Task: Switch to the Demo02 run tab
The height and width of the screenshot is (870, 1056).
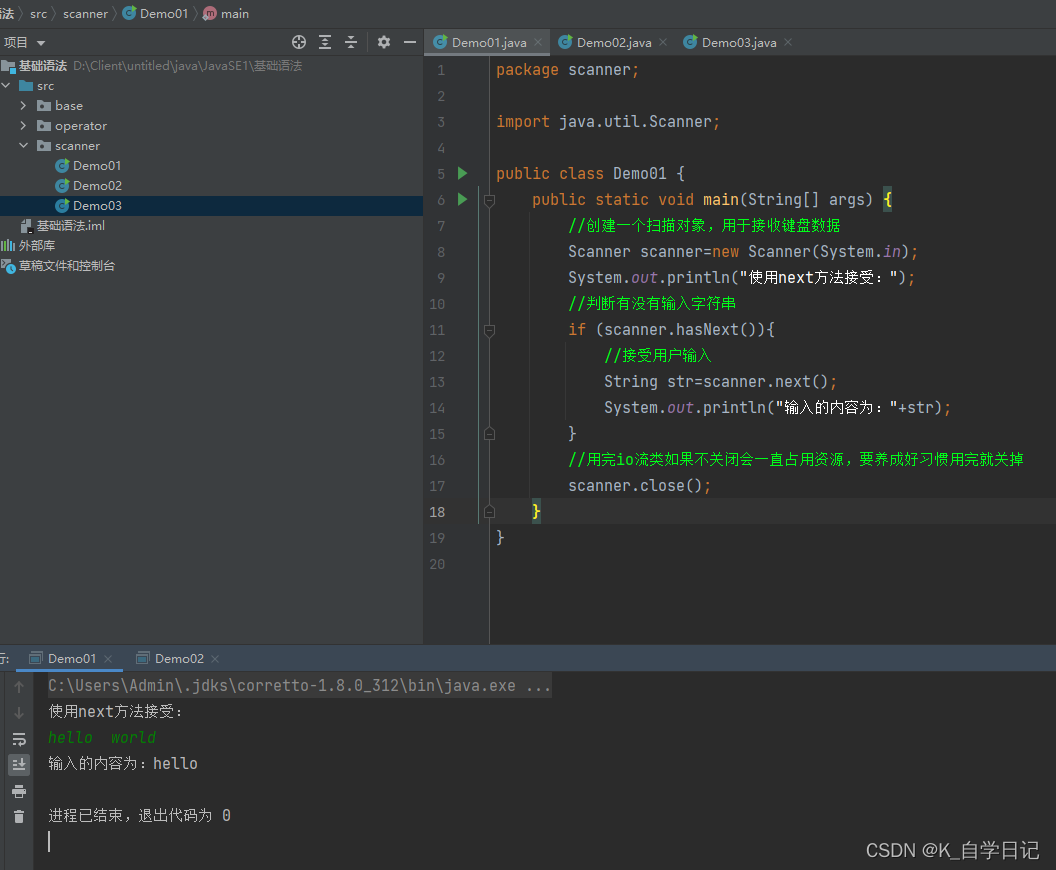Action: click(178, 659)
